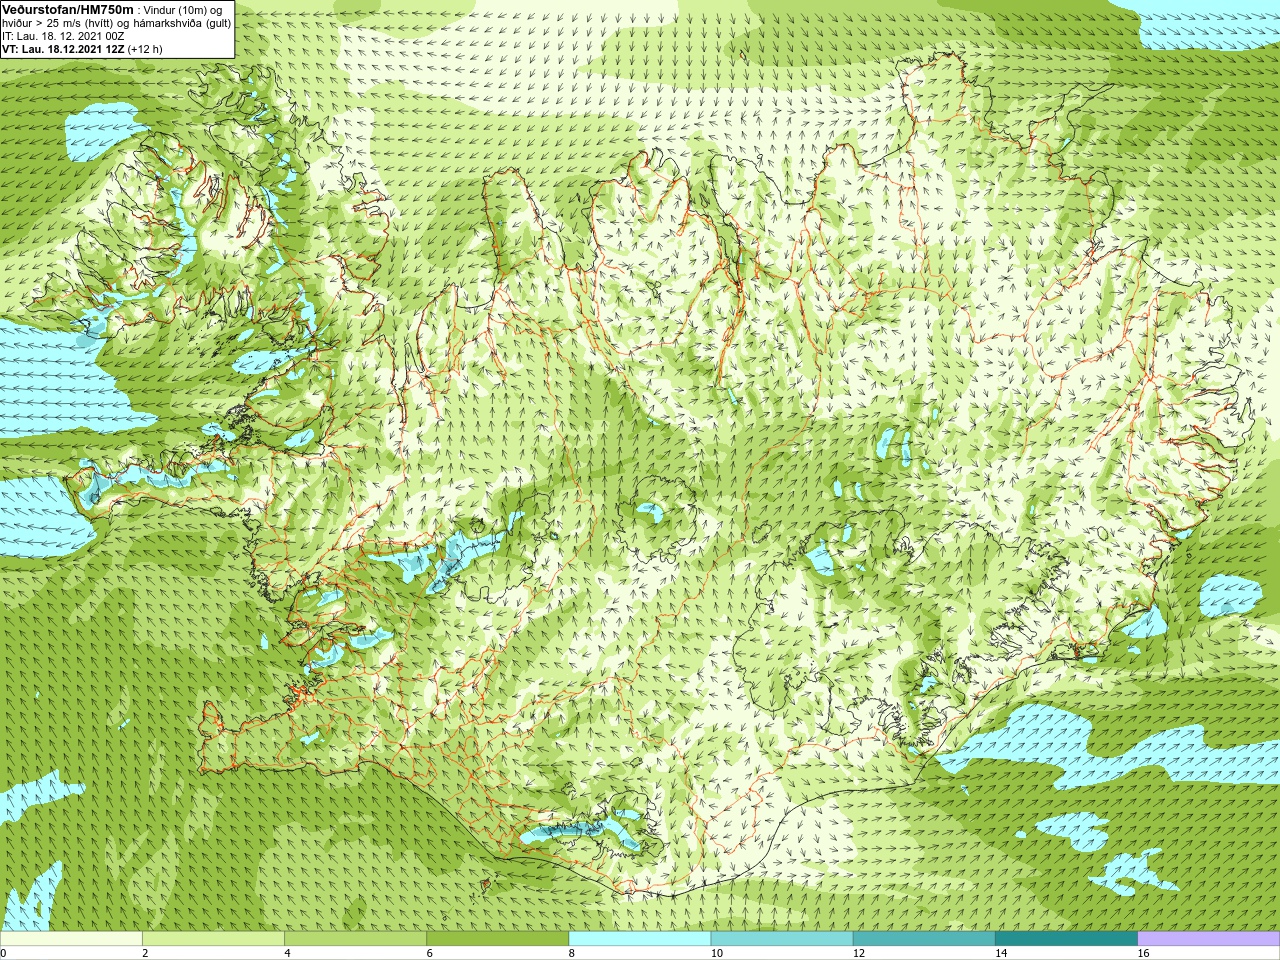Click the medium green 4–6 legend swatch
This screenshot has width=1280, height=960.
pyautogui.click(x=355, y=939)
